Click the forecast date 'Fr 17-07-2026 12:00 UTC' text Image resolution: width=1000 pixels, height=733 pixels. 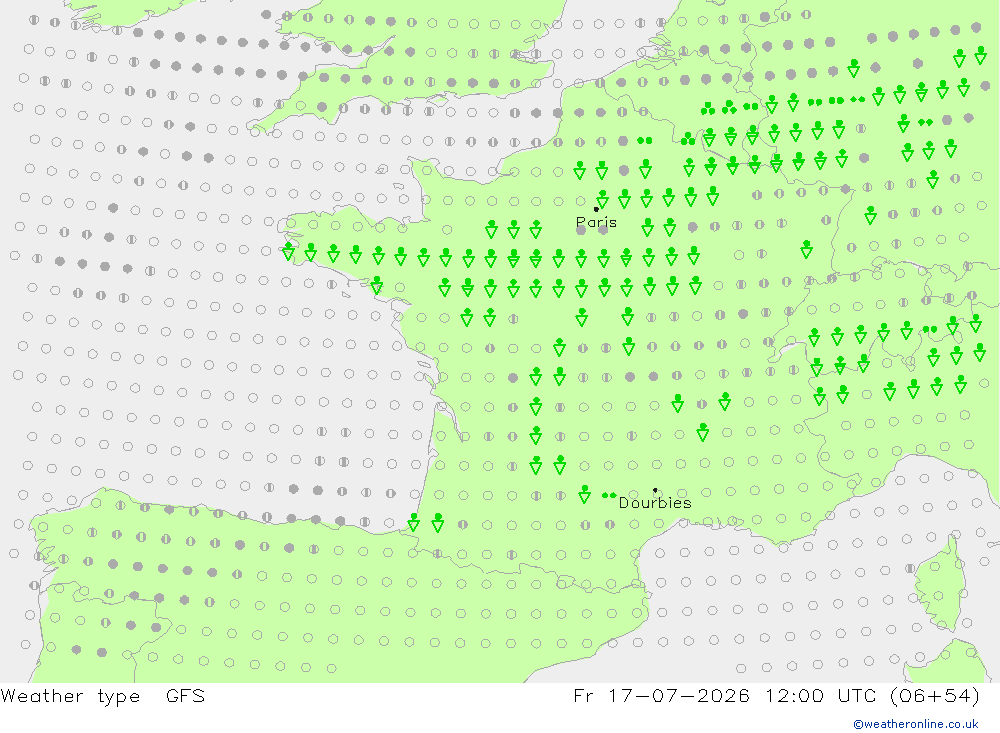point(725,695)
